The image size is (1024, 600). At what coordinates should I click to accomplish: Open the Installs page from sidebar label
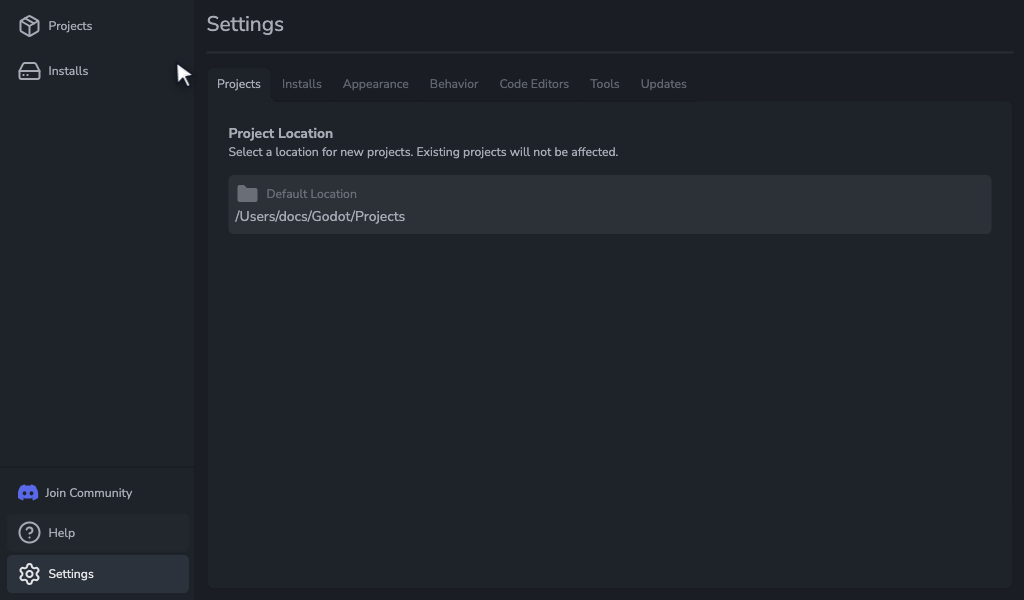click(68, 71)
